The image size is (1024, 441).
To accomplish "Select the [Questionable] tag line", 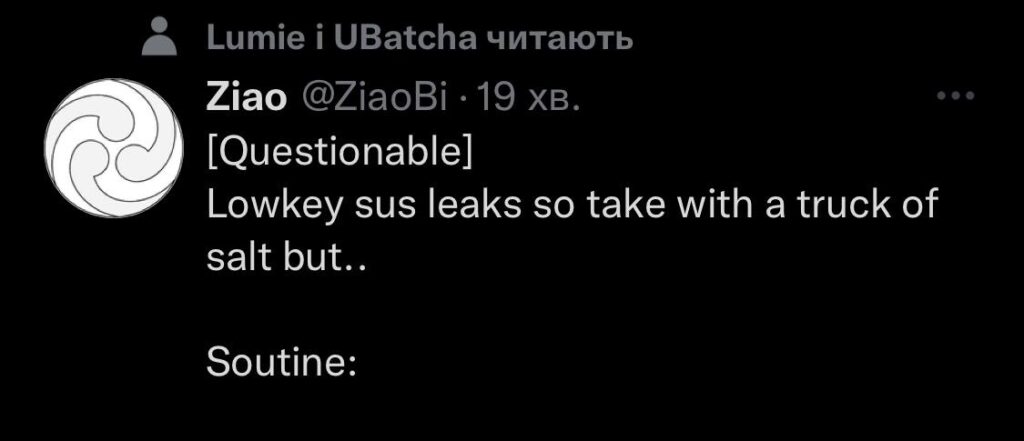I will click(x=340, y=154).
